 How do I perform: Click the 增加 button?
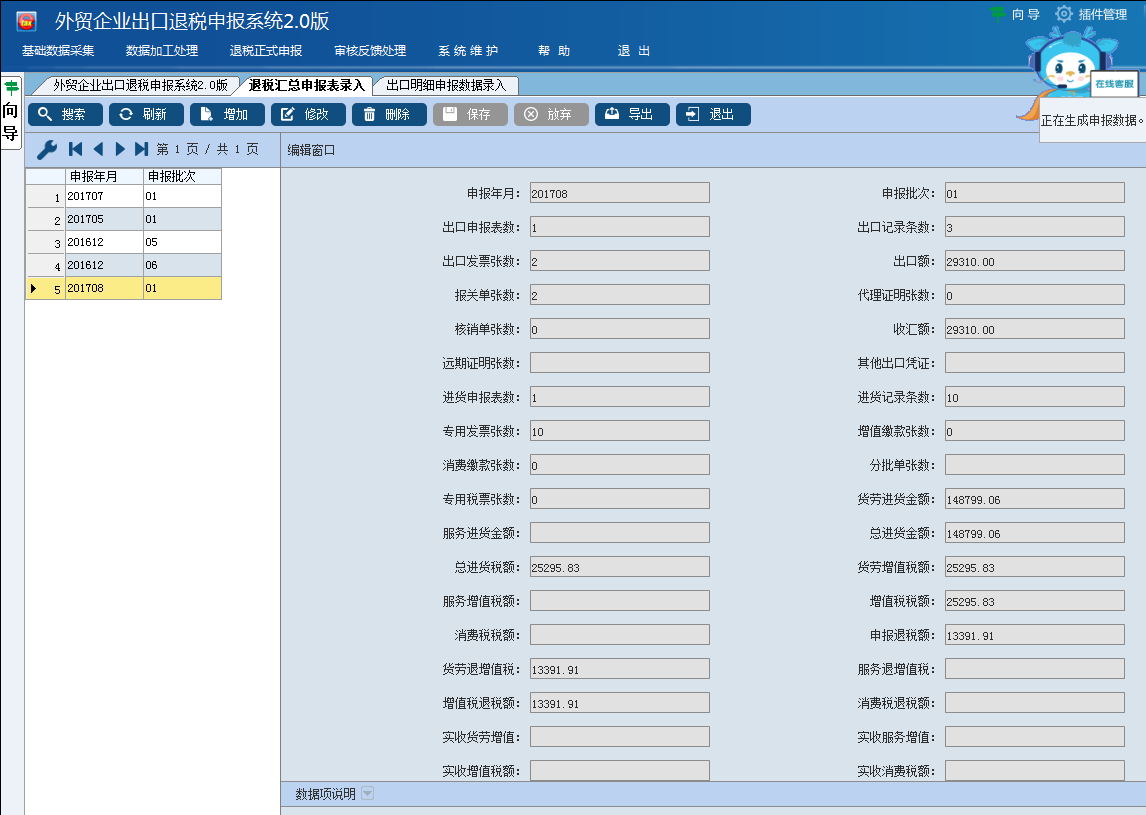tap(227, 115)
